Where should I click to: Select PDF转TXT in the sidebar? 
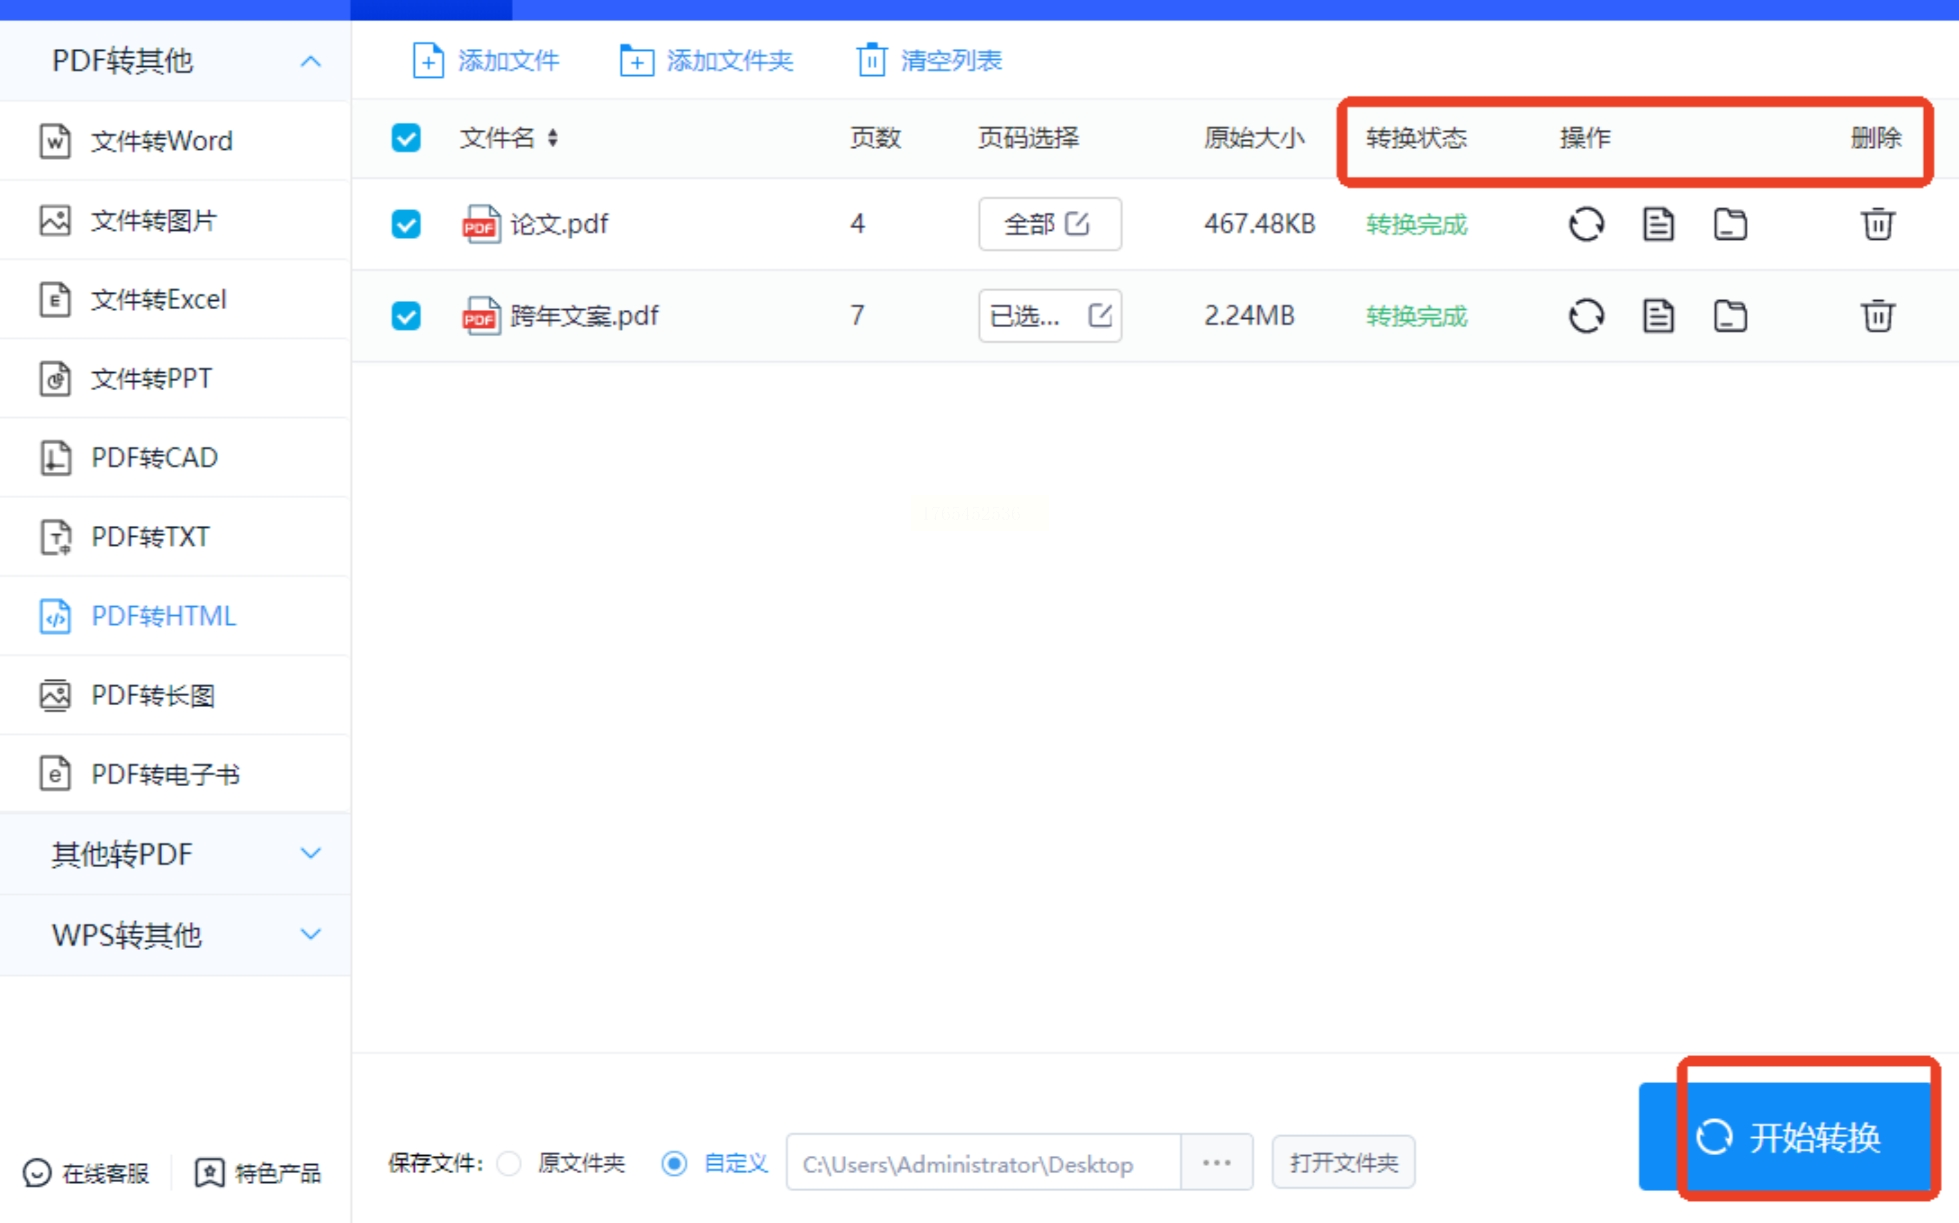pos(150,537)
